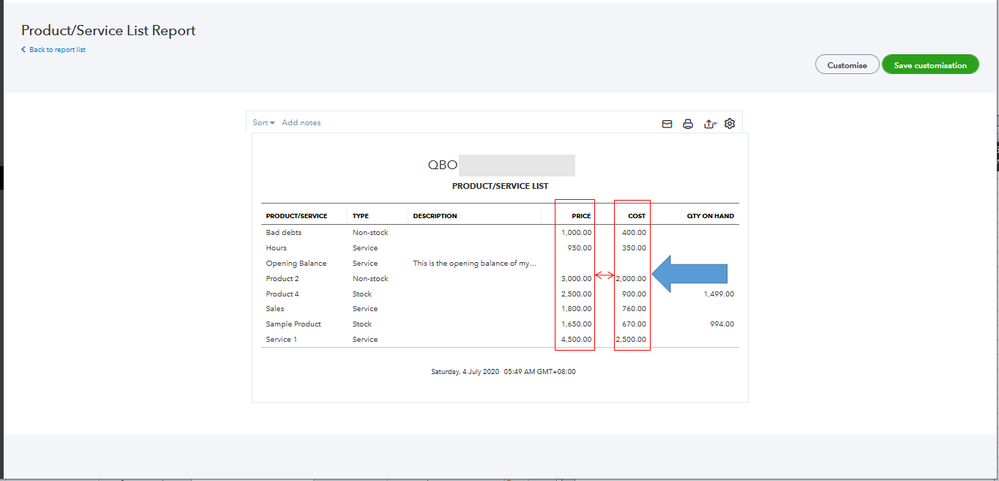999x481 pixels.
Task: Click Add notes link
Action: (x=301, y=122)
